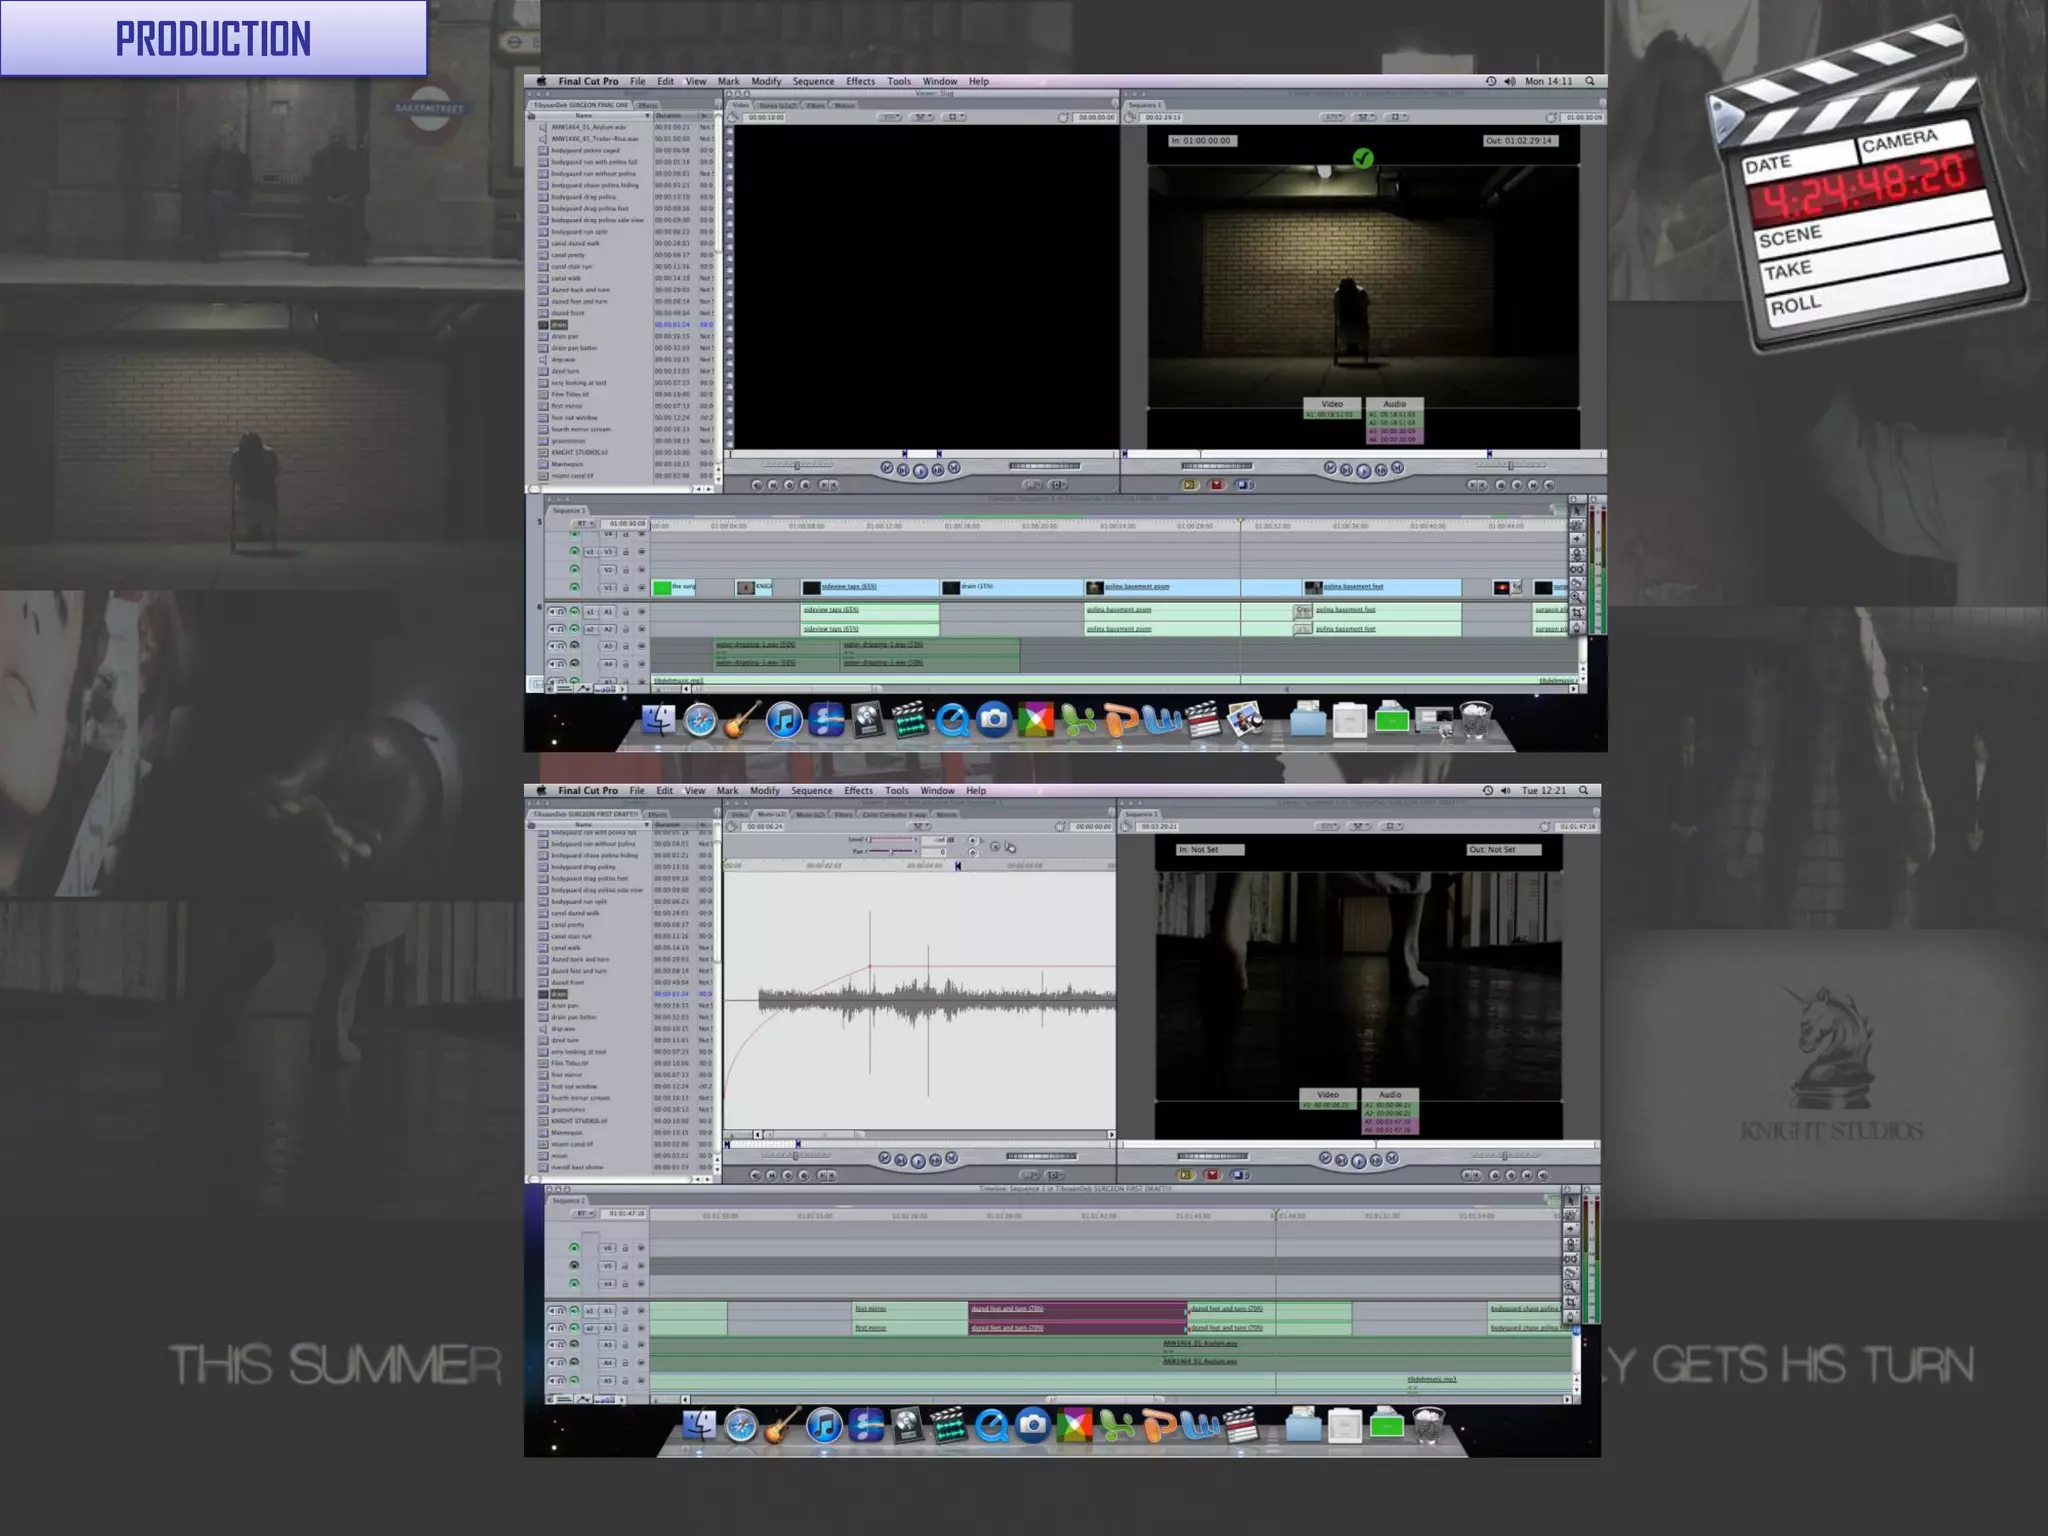Open view overlays pop-up in upper Canvas
This screenshot has width=2048, height=1536.
[1397, 117]
